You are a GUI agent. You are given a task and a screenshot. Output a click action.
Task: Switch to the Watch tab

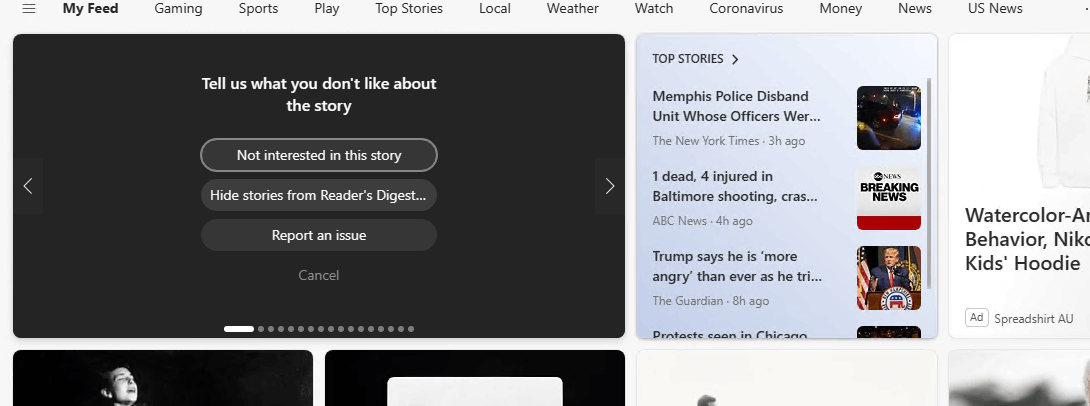(654, 9)
